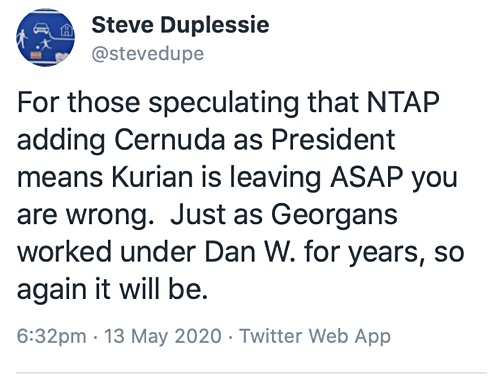Click the car icon inside the avatar
The height and width of the screenshot is (377, 500).
click(x=41, y=29)
